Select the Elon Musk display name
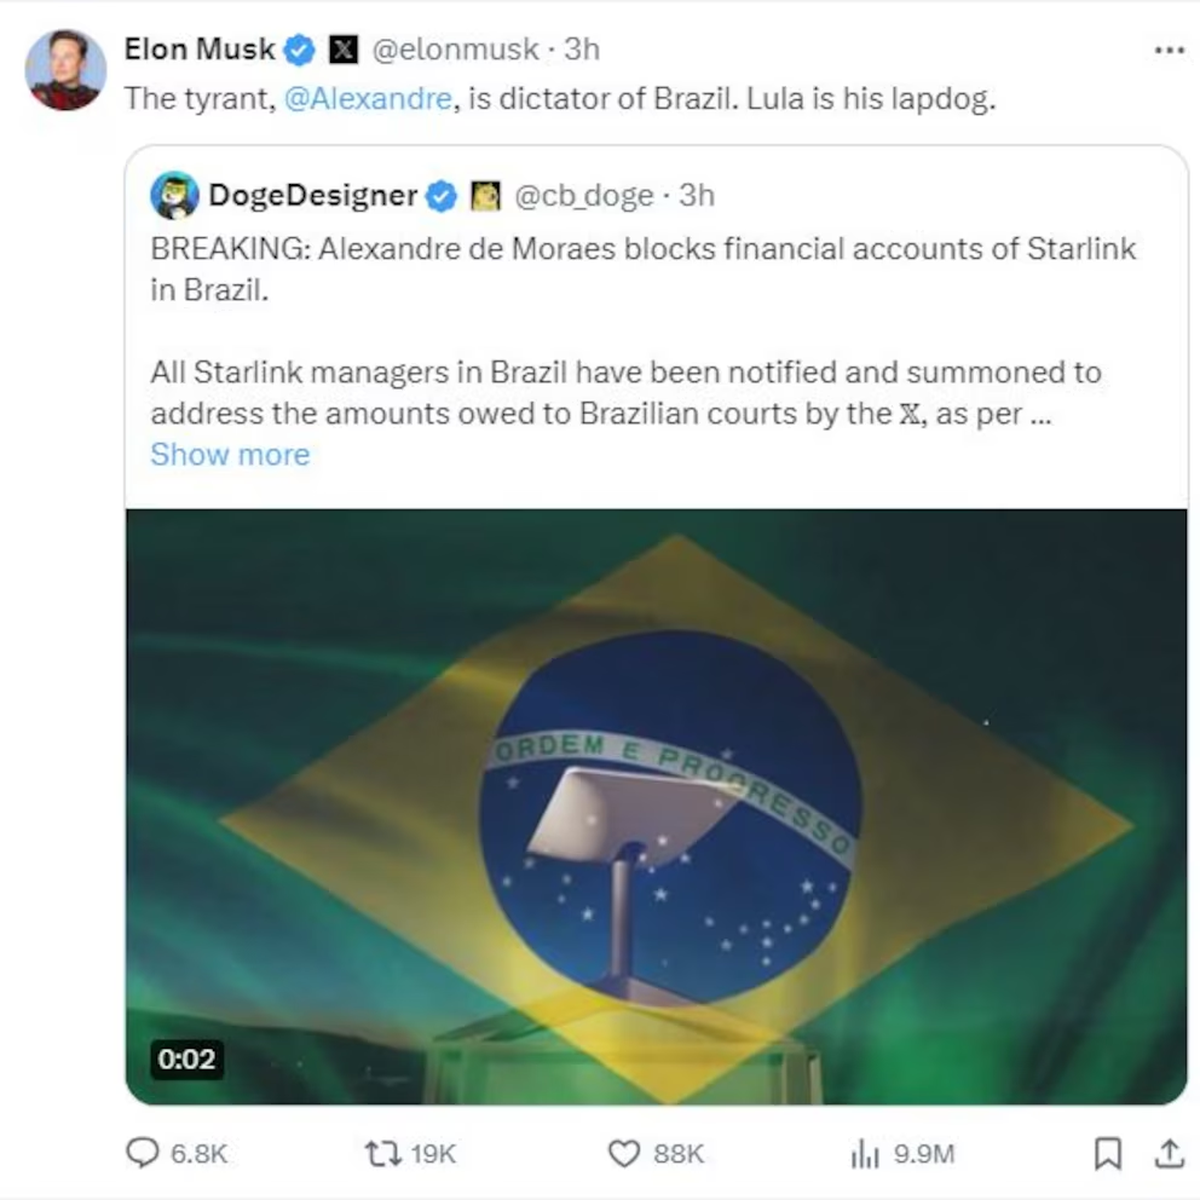Screen dimensions: 1200x1200 pos(199,48)
